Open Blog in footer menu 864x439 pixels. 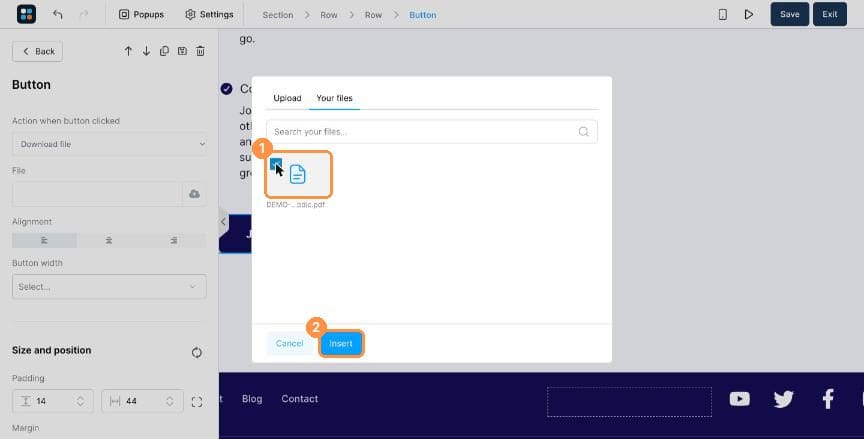pyautogui.click(x=252, y=399)
